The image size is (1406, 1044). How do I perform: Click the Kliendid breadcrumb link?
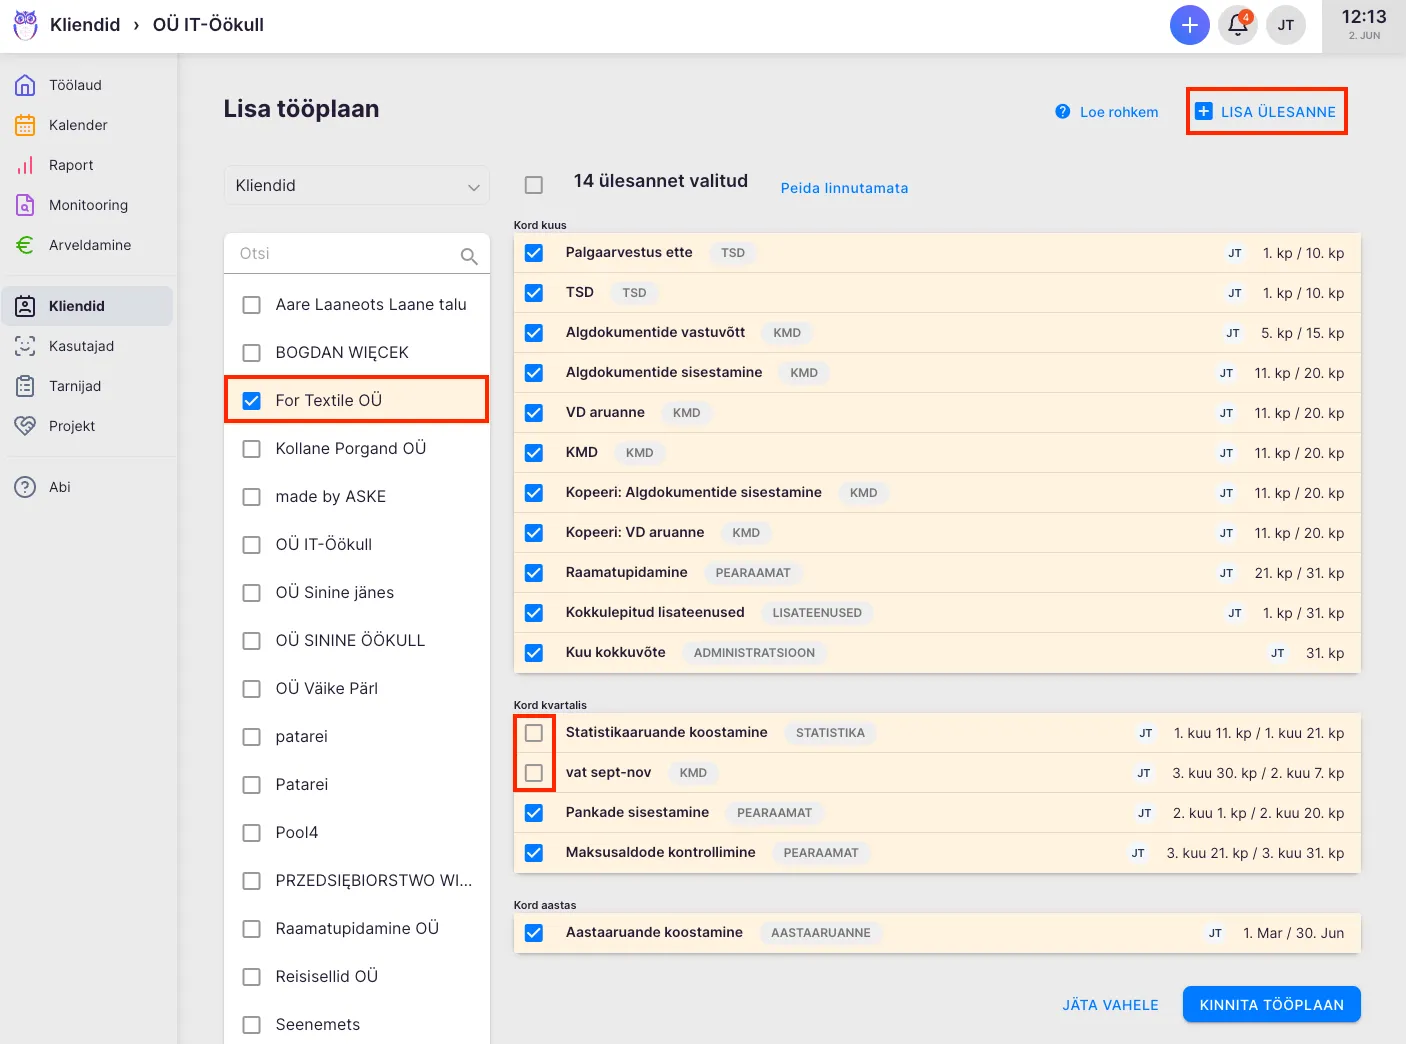pyautogui.click(x=85, y=25)
